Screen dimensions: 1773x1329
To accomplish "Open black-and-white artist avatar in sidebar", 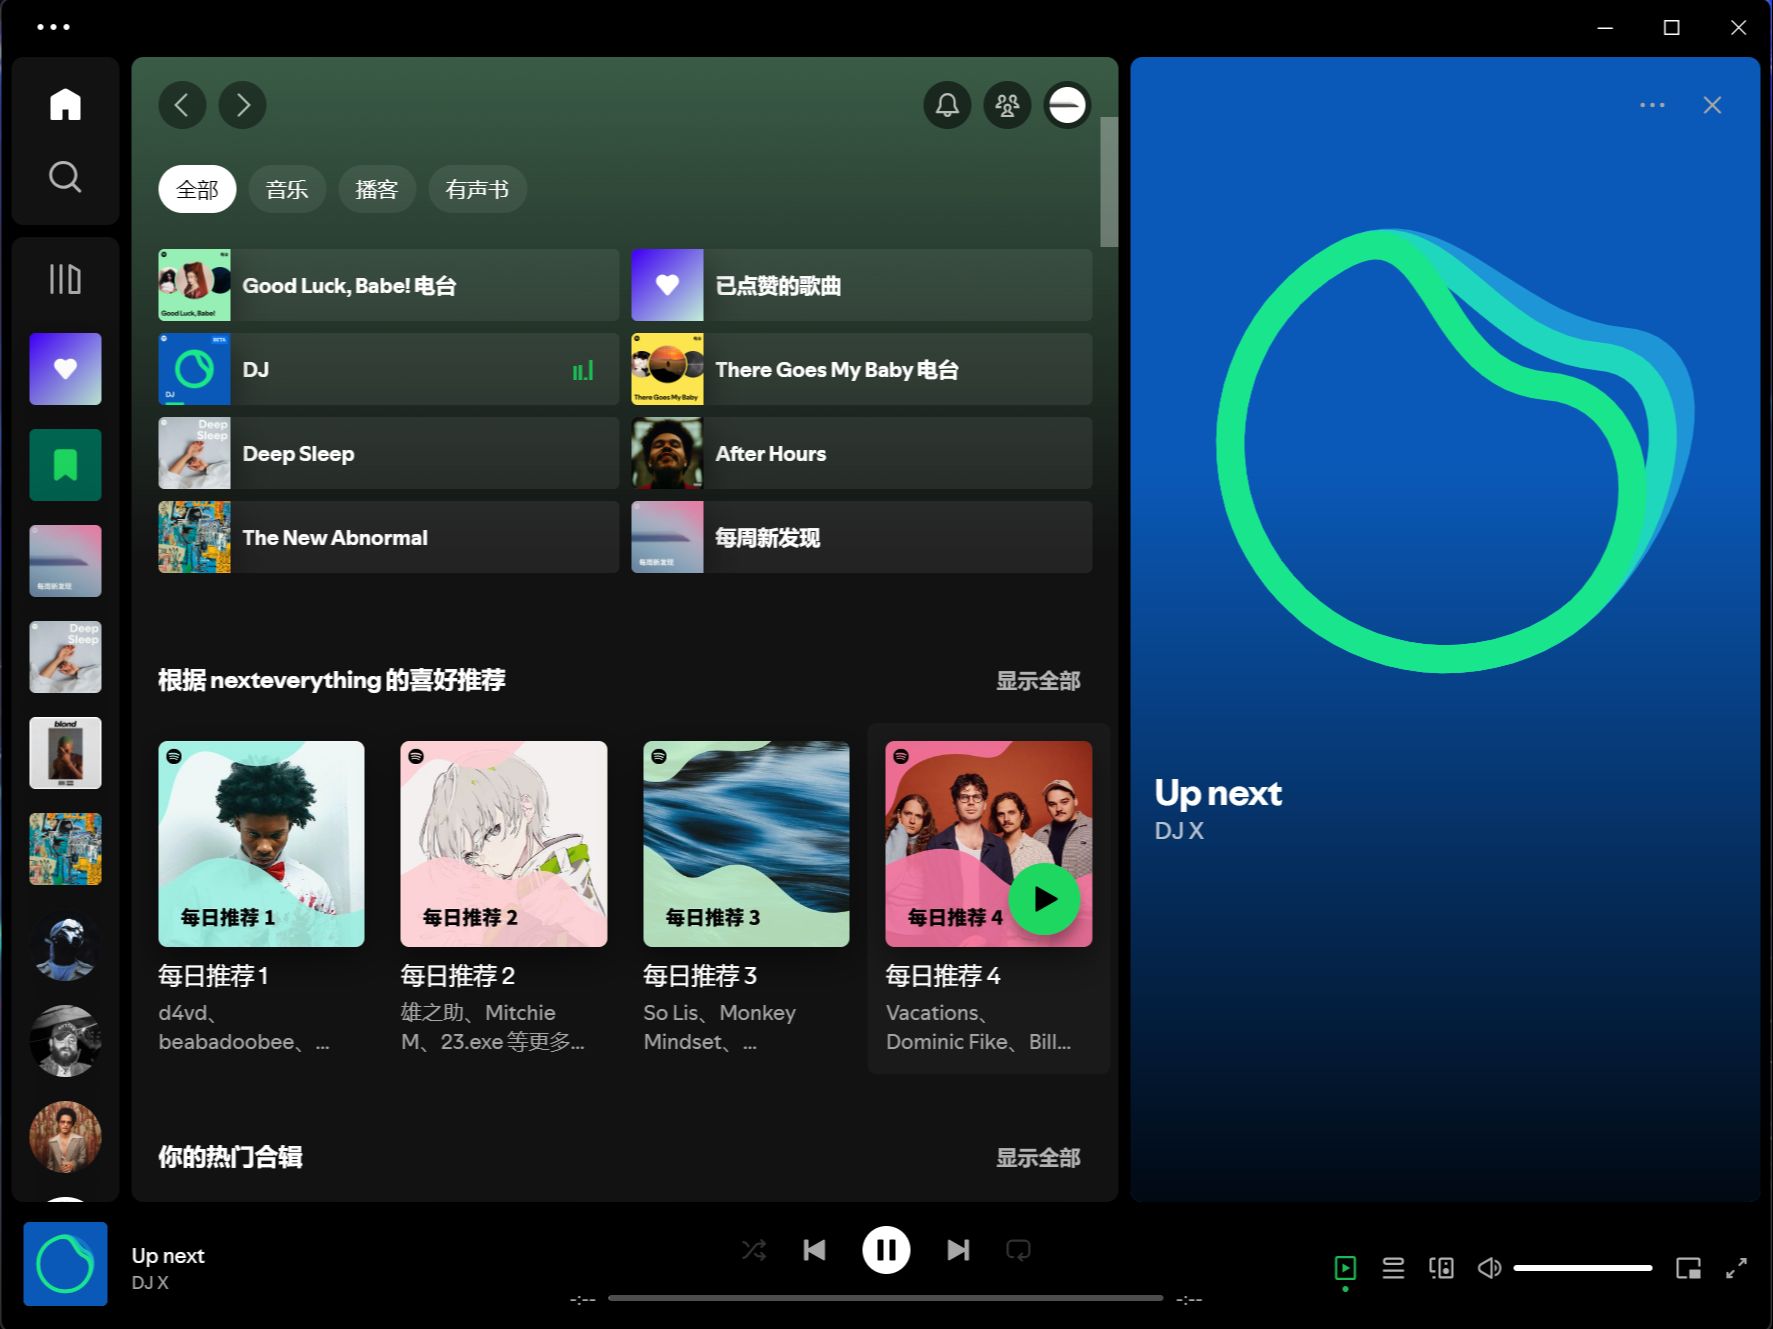I will [65, 1041].
